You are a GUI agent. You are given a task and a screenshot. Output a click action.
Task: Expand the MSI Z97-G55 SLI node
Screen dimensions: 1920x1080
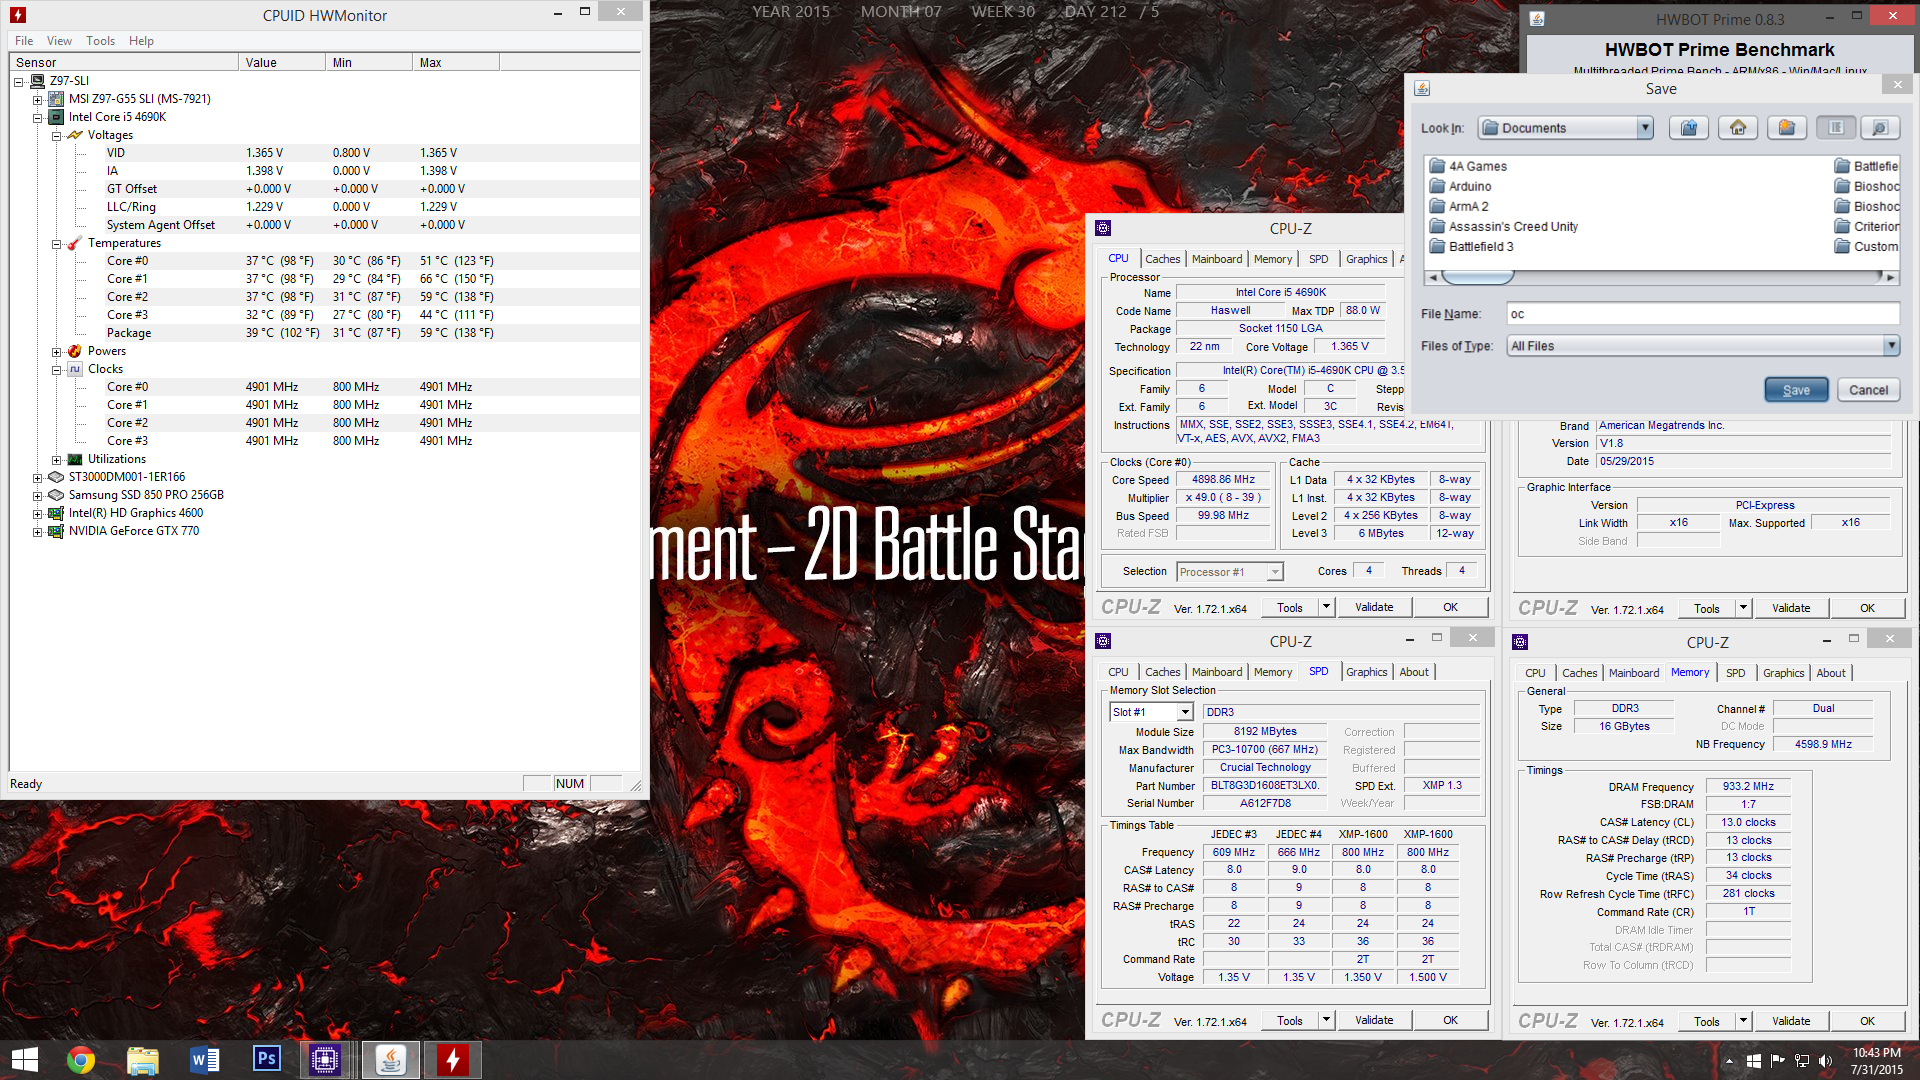click(38, 99)
